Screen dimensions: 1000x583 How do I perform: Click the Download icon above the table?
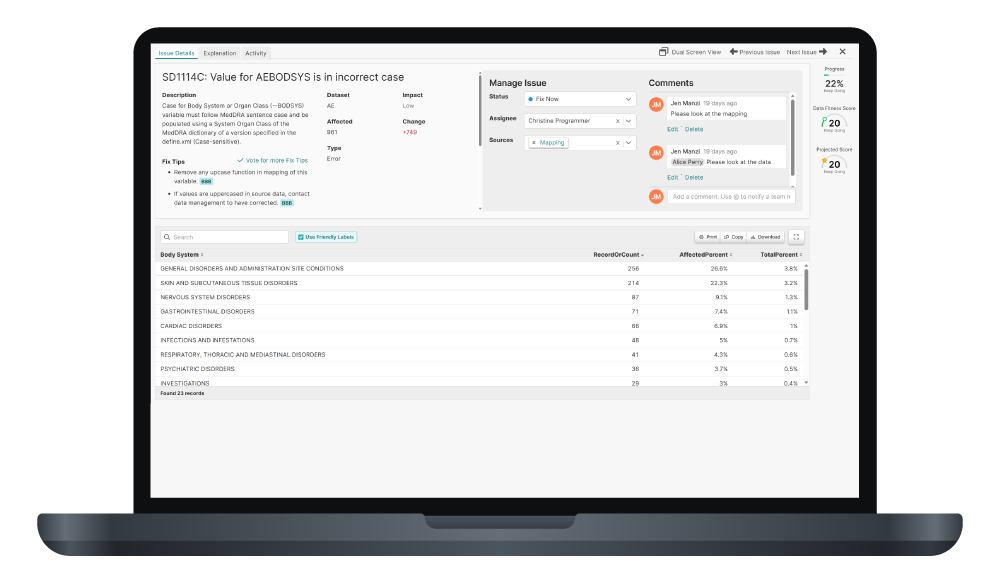tap(761, 236)
